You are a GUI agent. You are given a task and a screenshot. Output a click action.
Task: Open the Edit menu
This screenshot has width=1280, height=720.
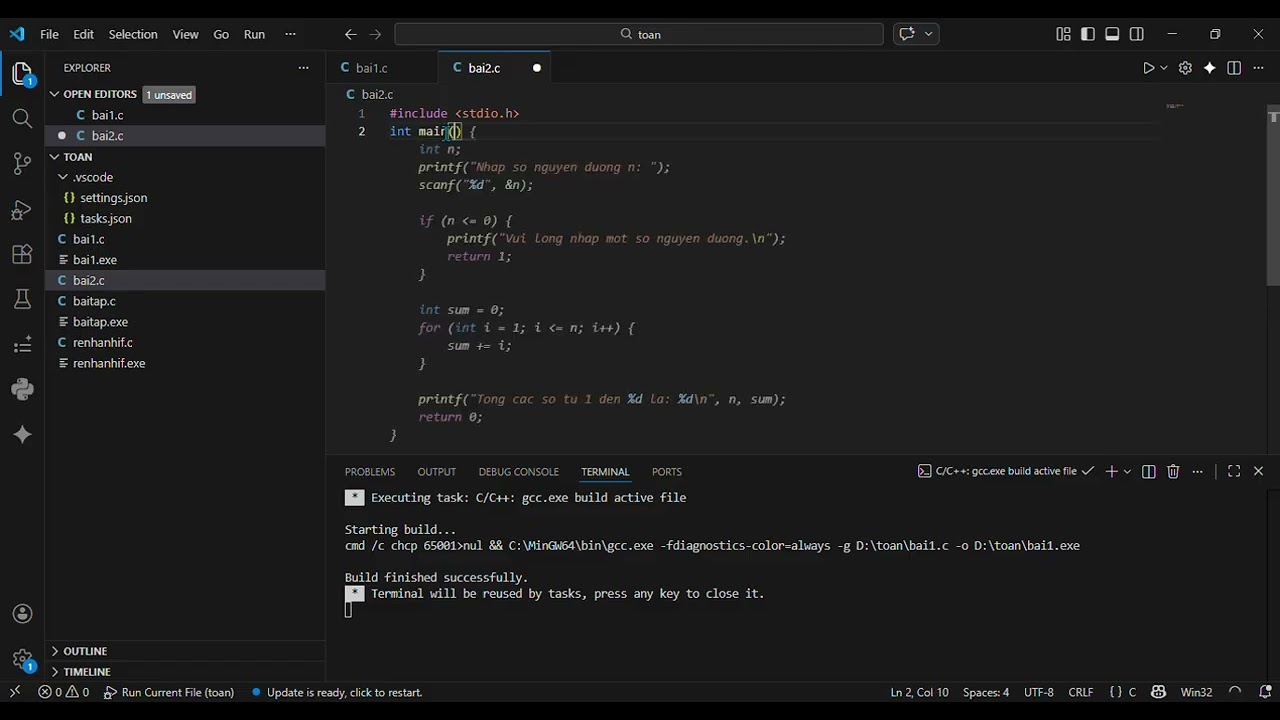[83, 34]
